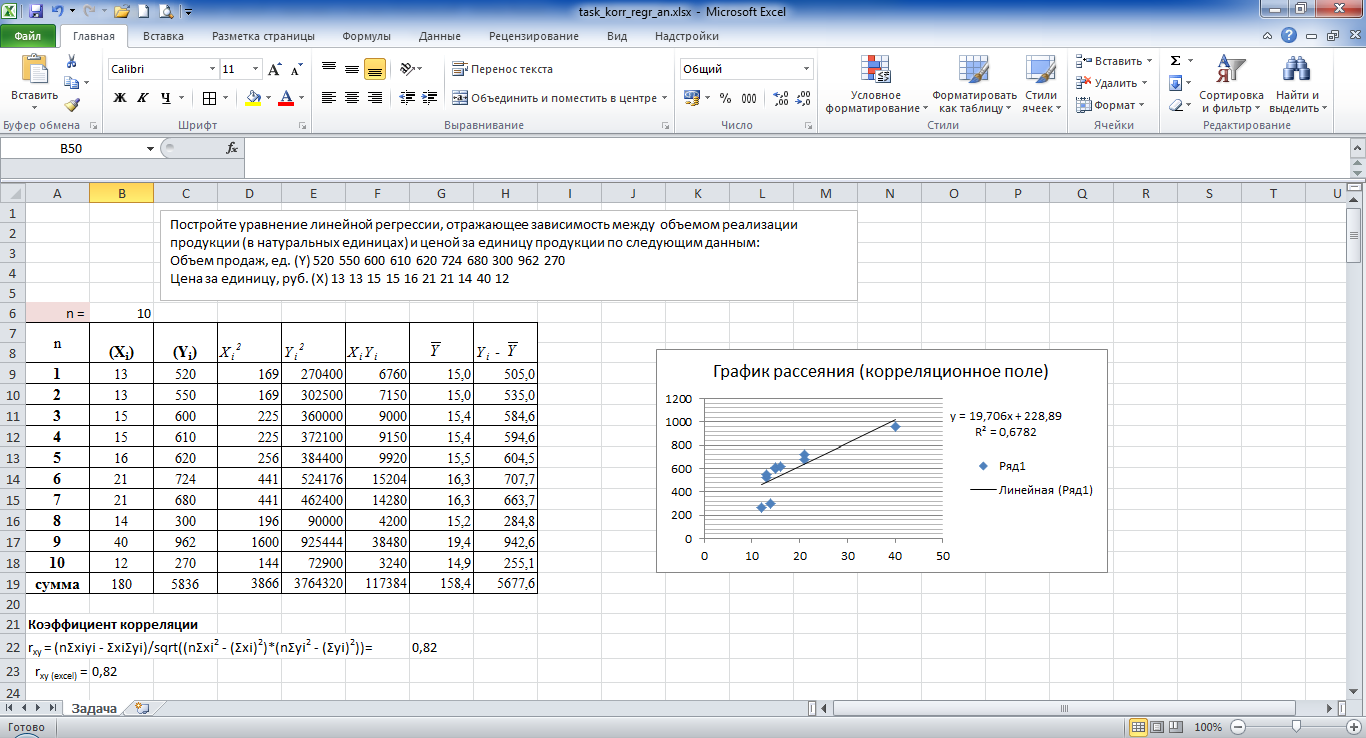1366x738 pixels.
Task: Align cell text right
Action: (375, 98)
